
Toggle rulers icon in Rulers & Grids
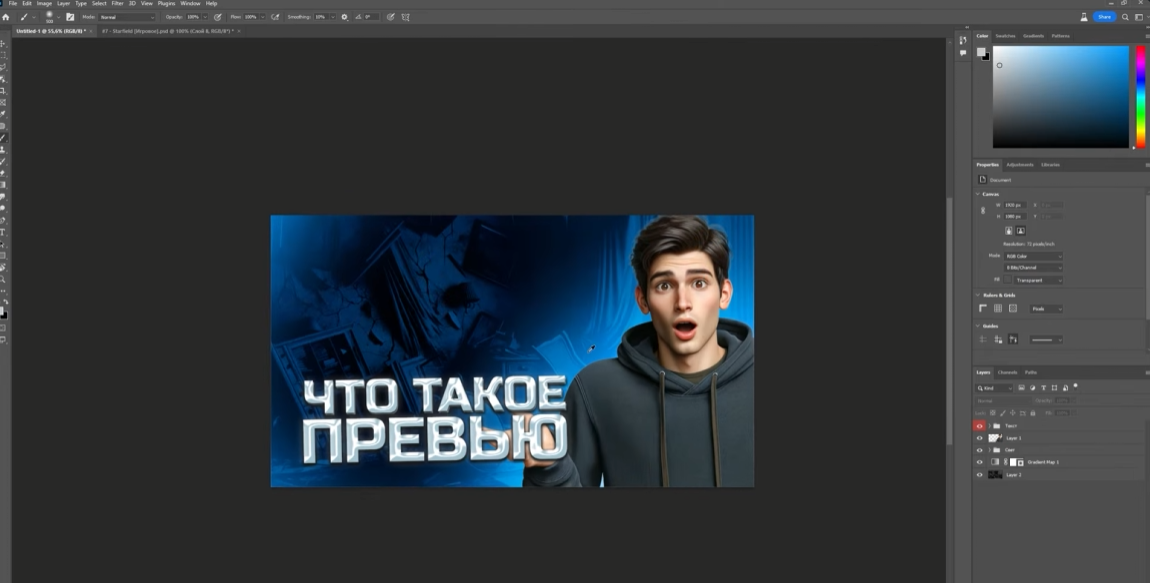pos(983,309)
